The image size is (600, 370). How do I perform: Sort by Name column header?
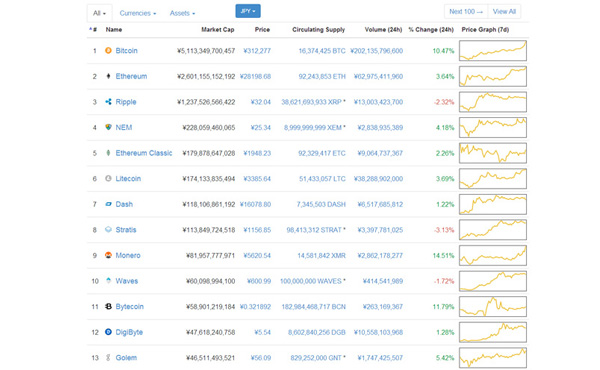click(x=114, y=29)
